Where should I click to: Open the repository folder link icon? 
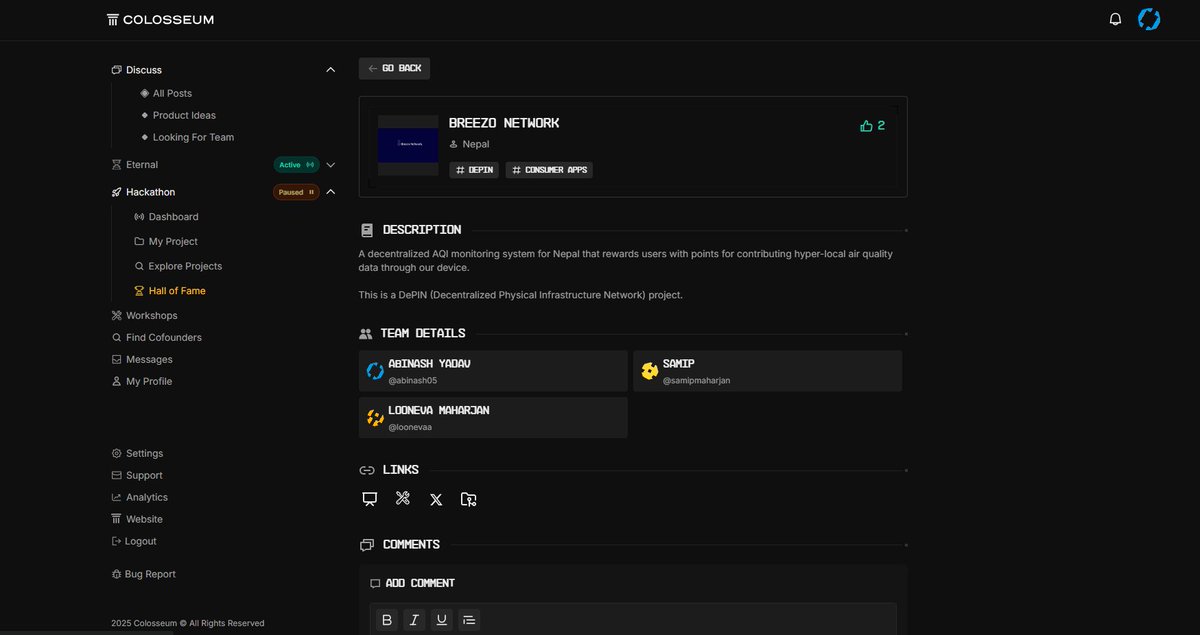coord(469,499)
